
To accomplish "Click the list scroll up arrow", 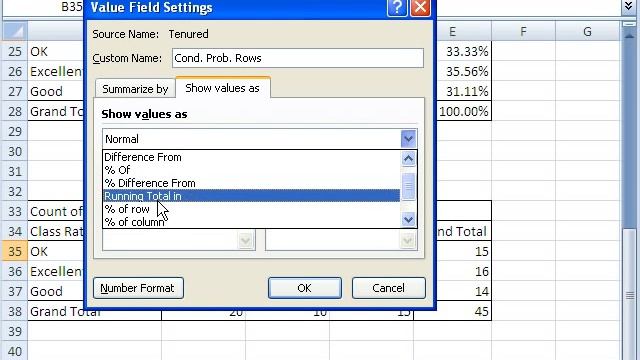I will (408, 158).
